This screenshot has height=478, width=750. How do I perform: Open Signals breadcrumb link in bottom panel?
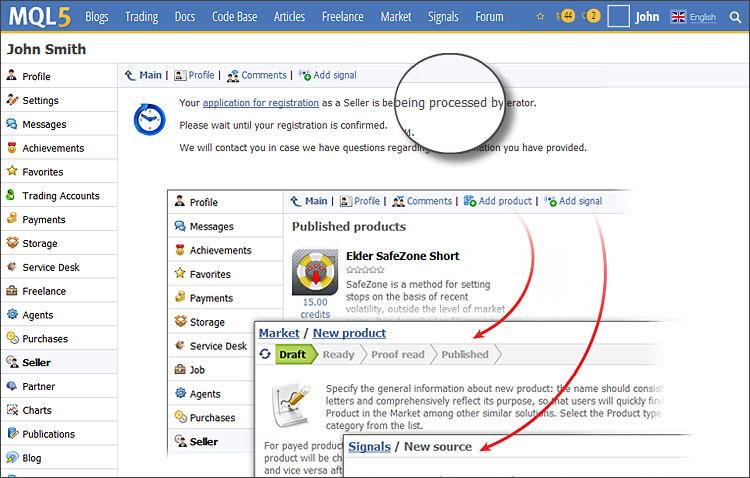click(x=369, y=446)
